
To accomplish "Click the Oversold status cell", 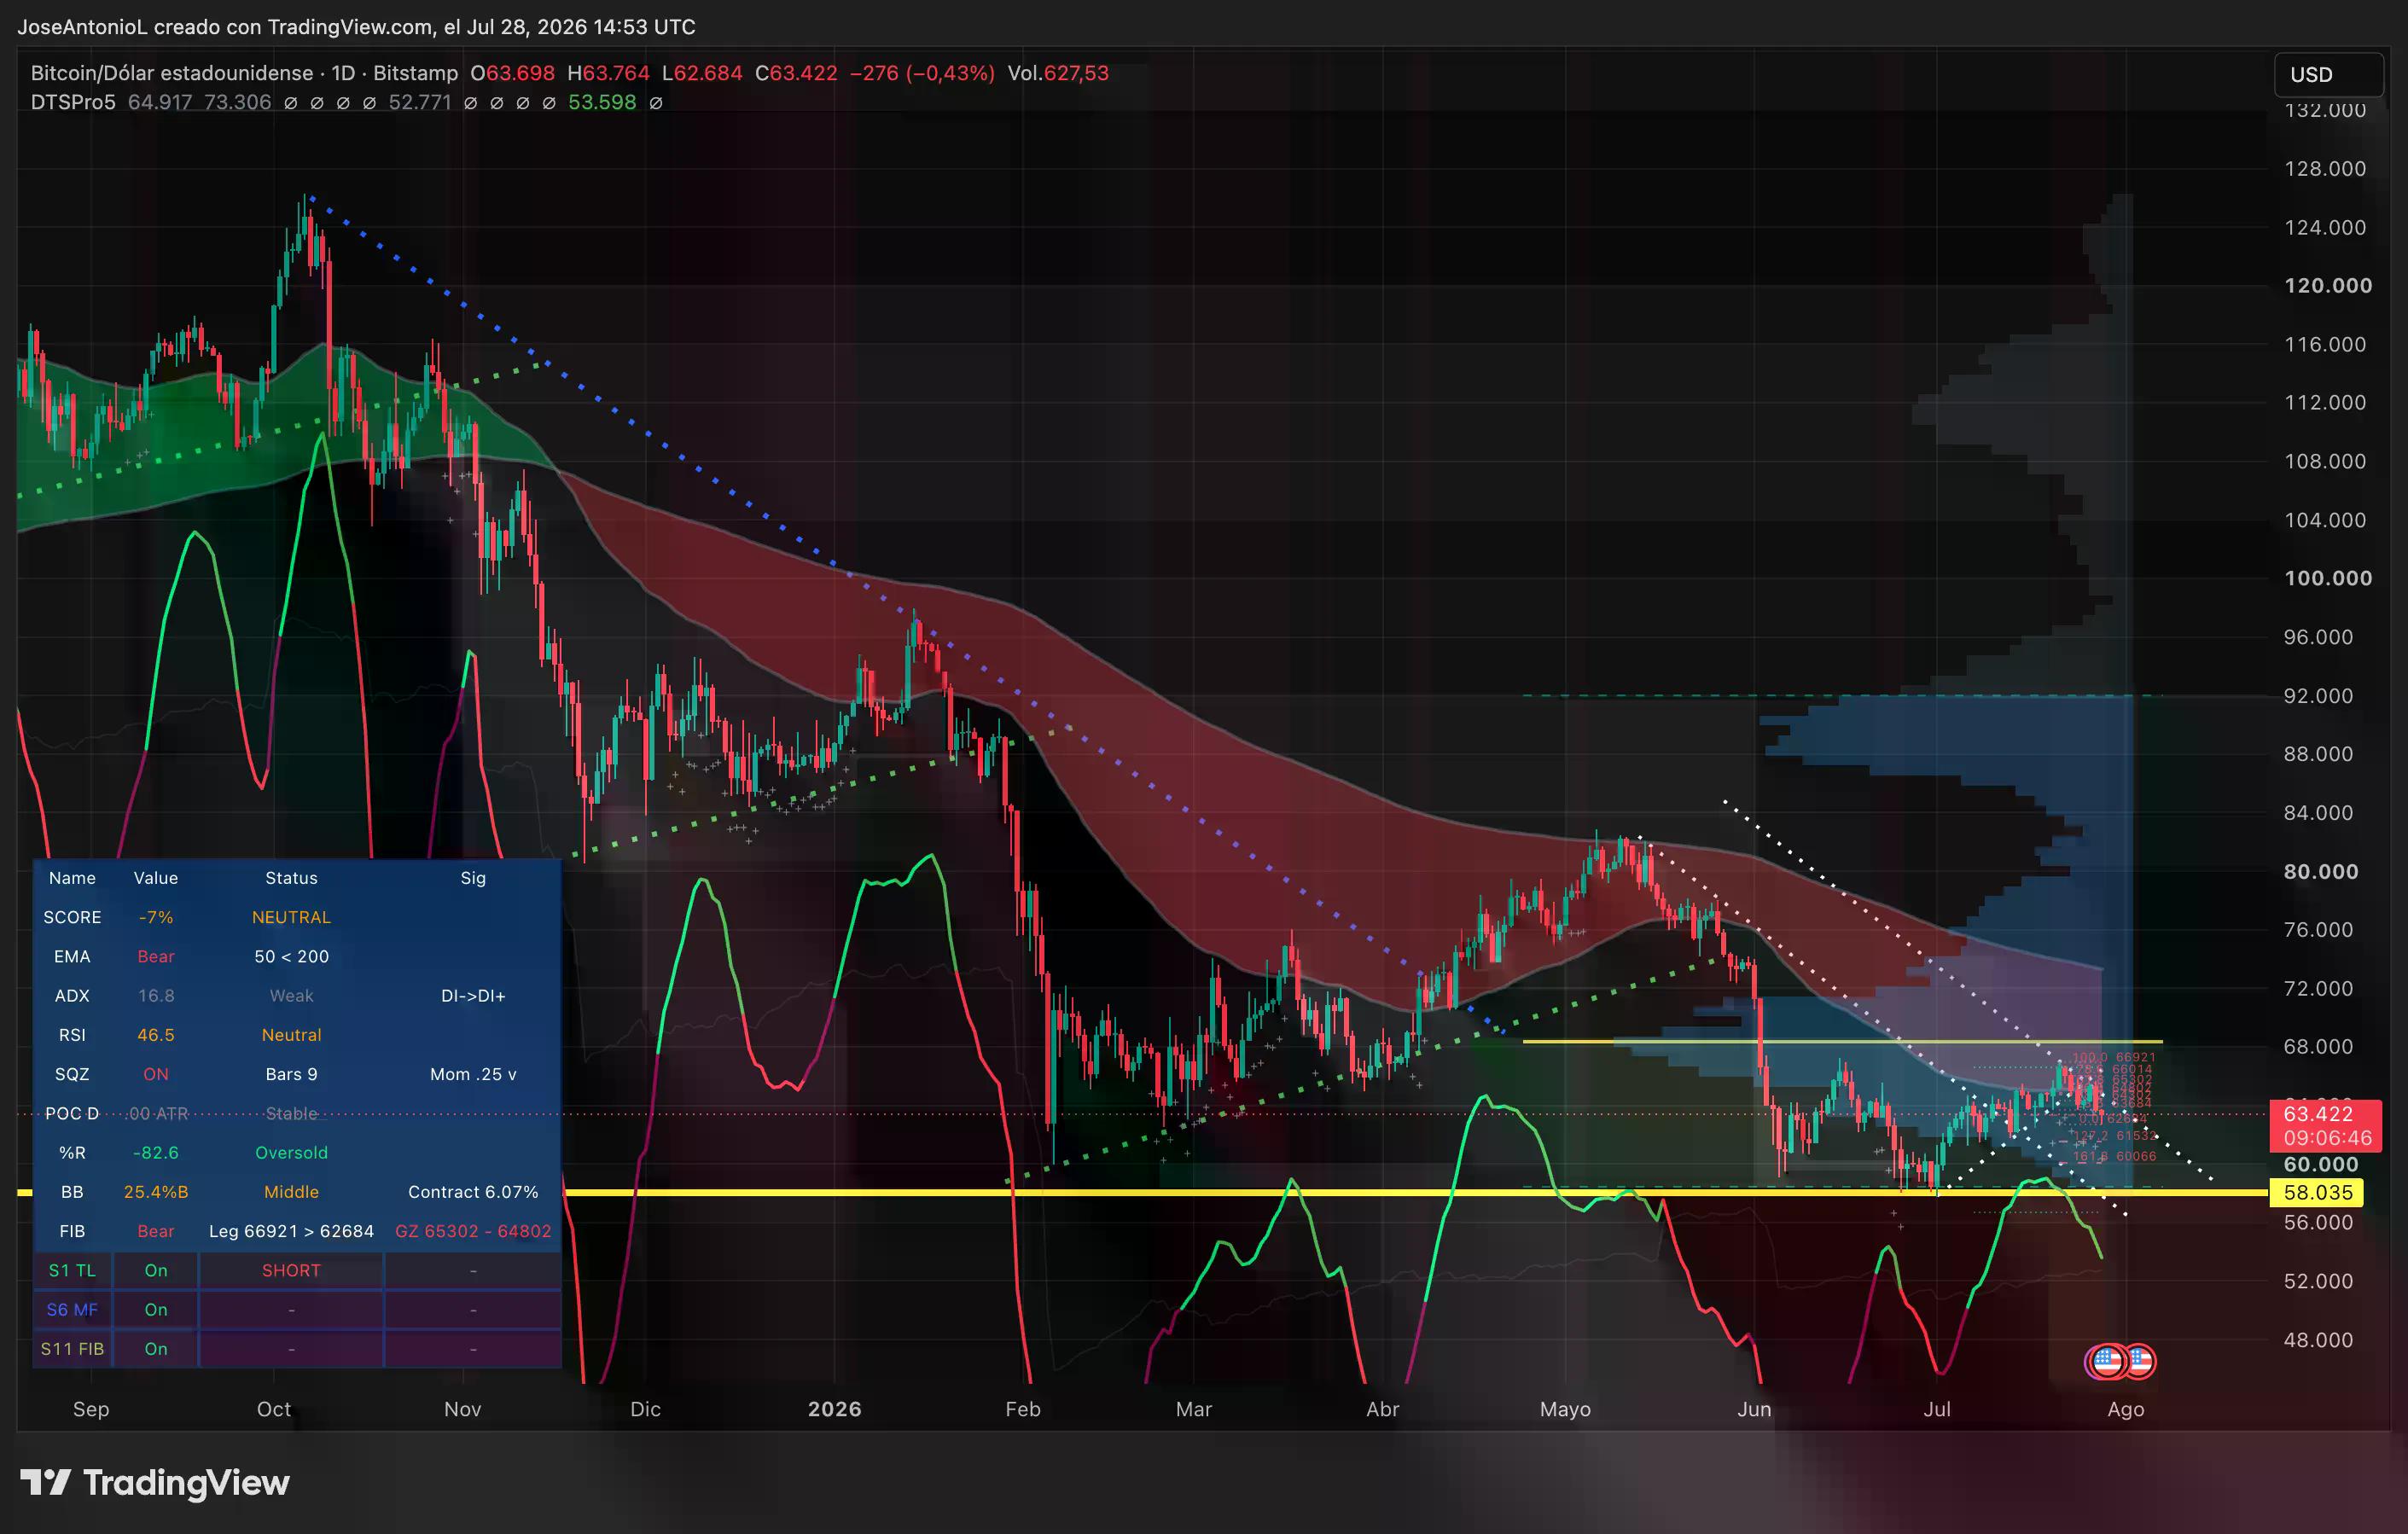I will pyautogui.click(x=291, y=1153).
